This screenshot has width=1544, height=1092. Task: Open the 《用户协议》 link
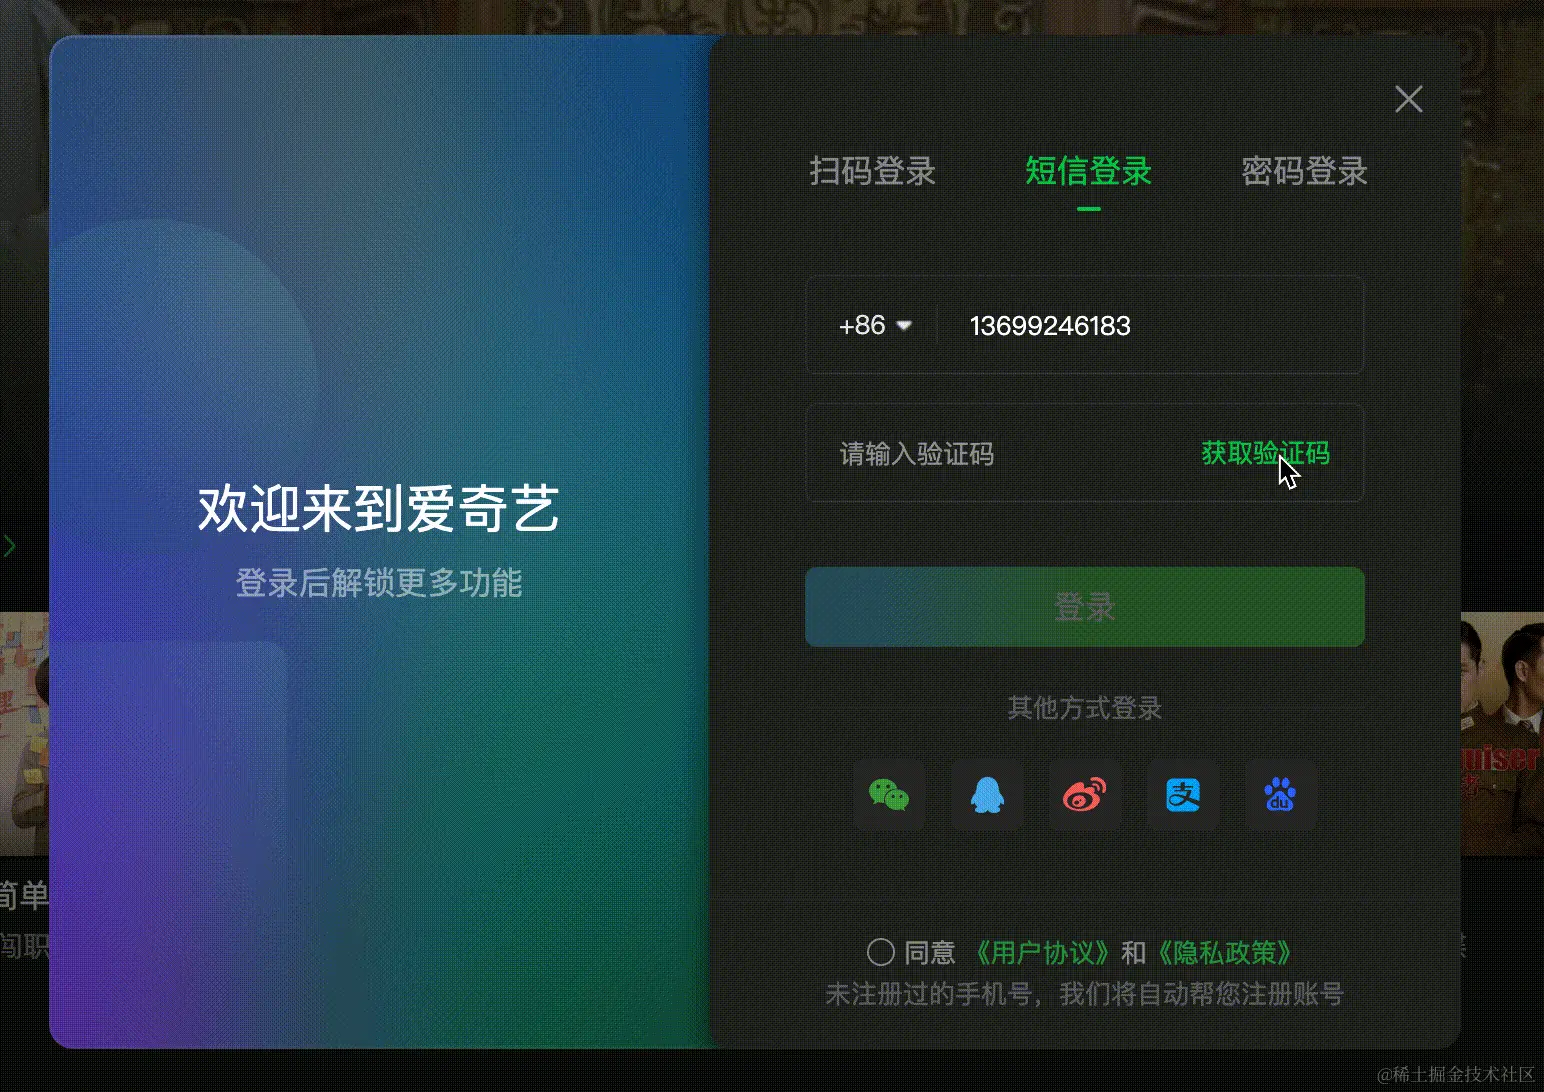(1041, 952)
